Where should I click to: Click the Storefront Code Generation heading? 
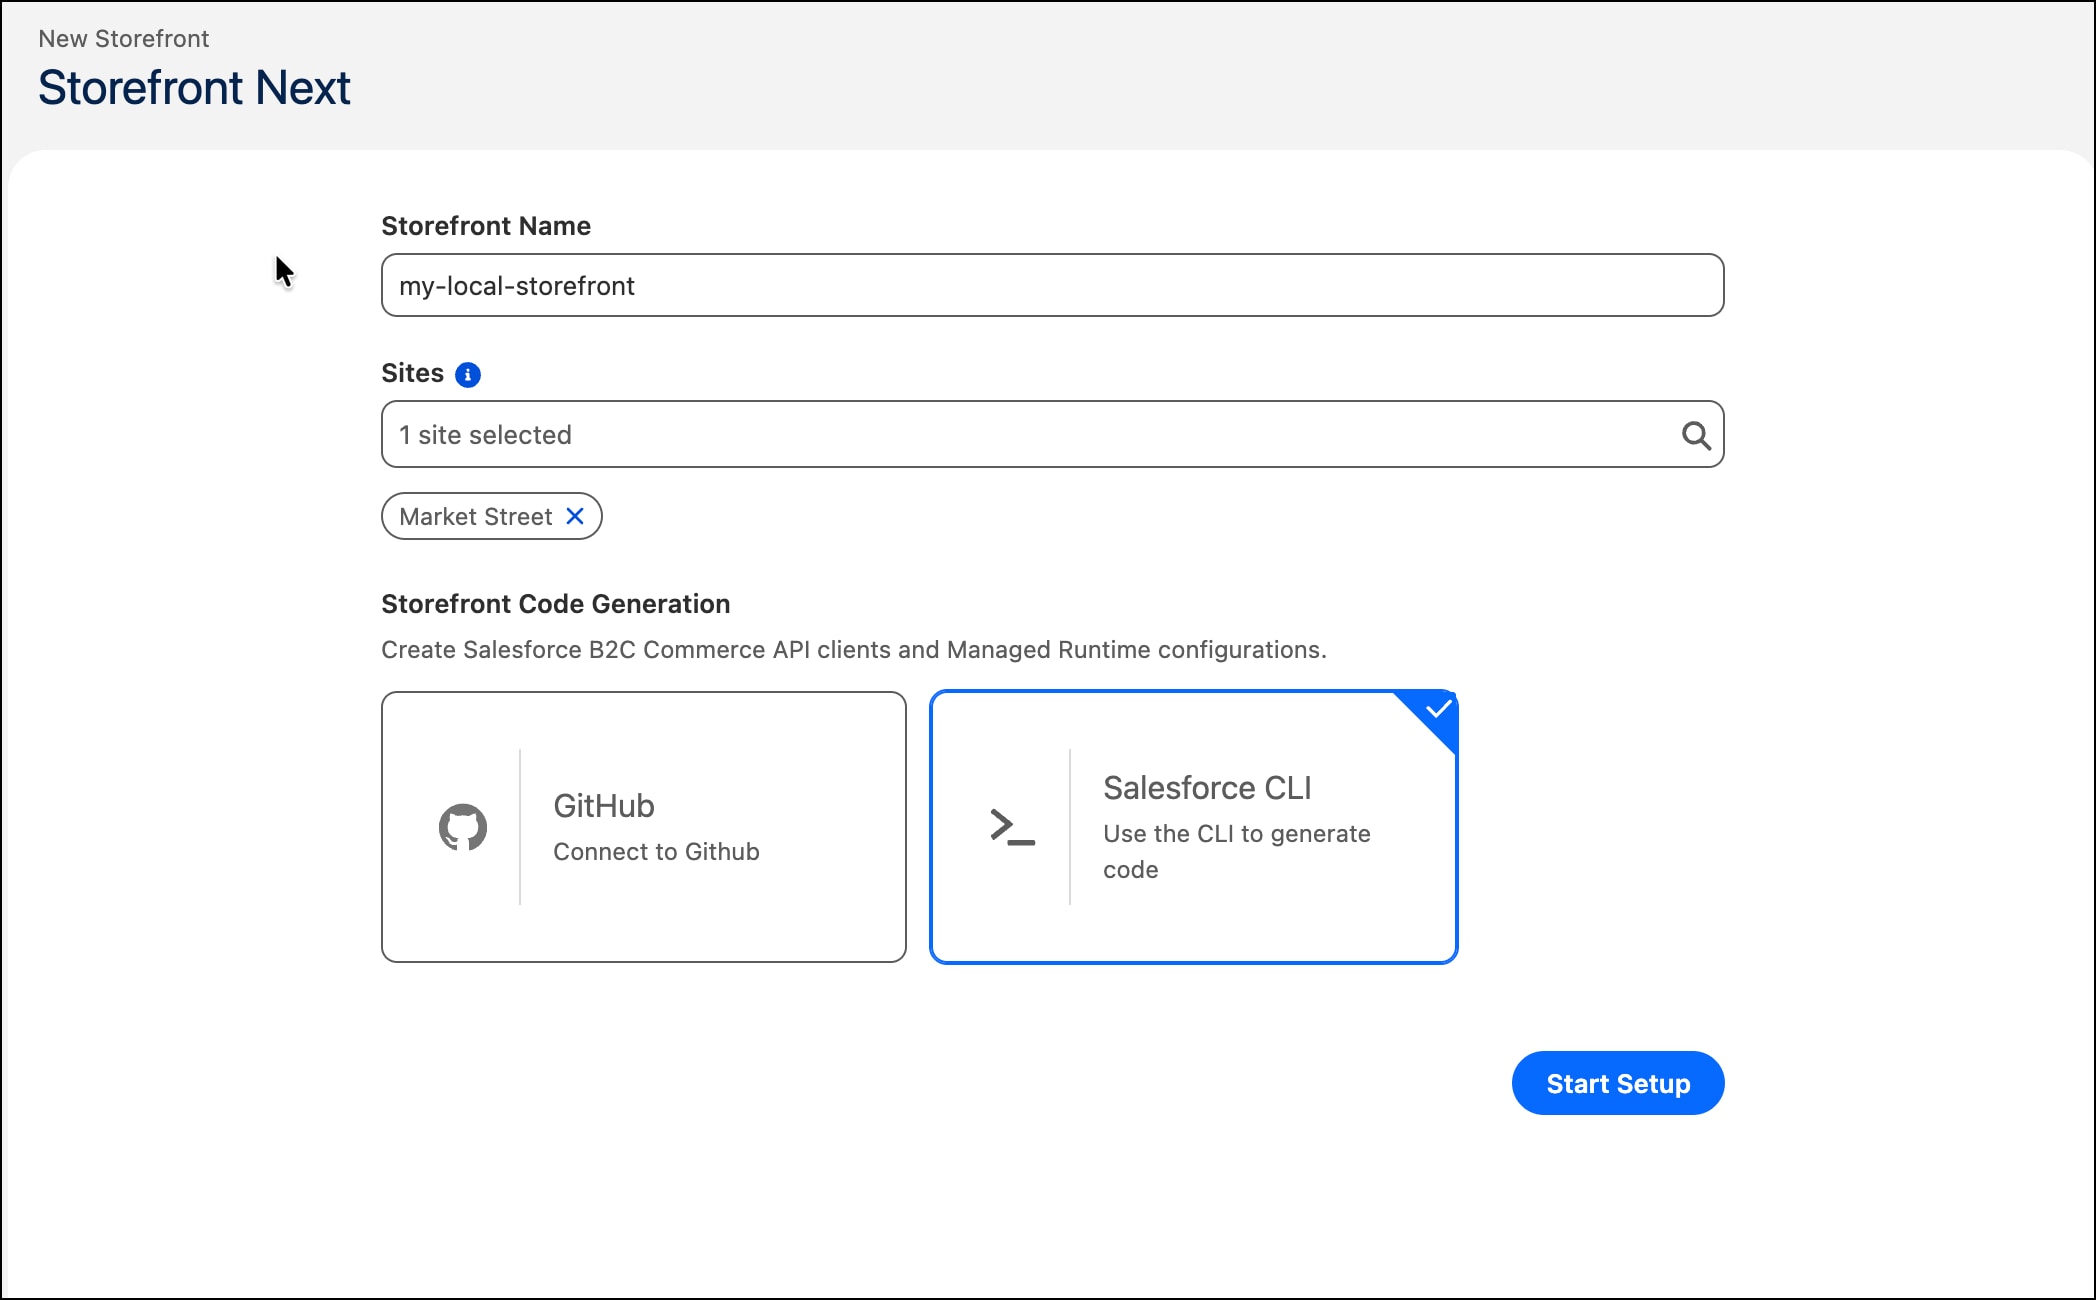[556, 604]
